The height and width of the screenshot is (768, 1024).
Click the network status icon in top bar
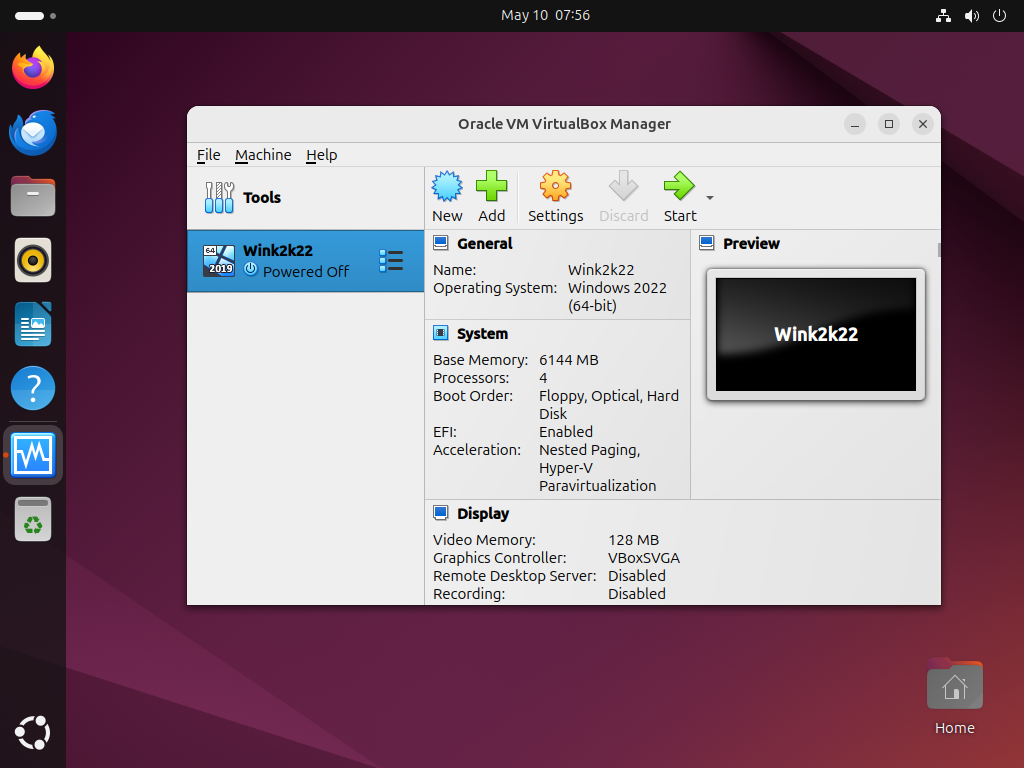click(x=943, y=16)
